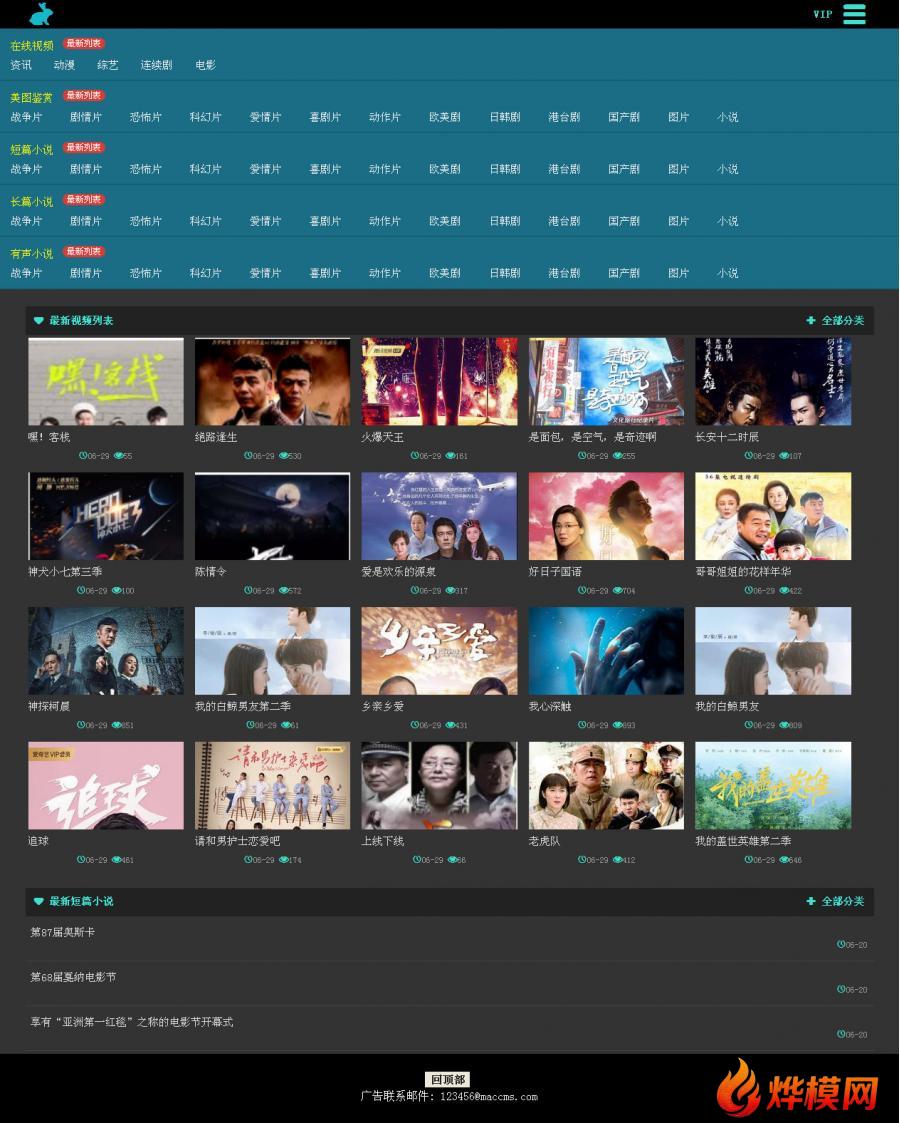Click the 最新列表 badge next to 长篇小说
The width and height of the screenshot is (900, 1123).
tap(84, 199)
